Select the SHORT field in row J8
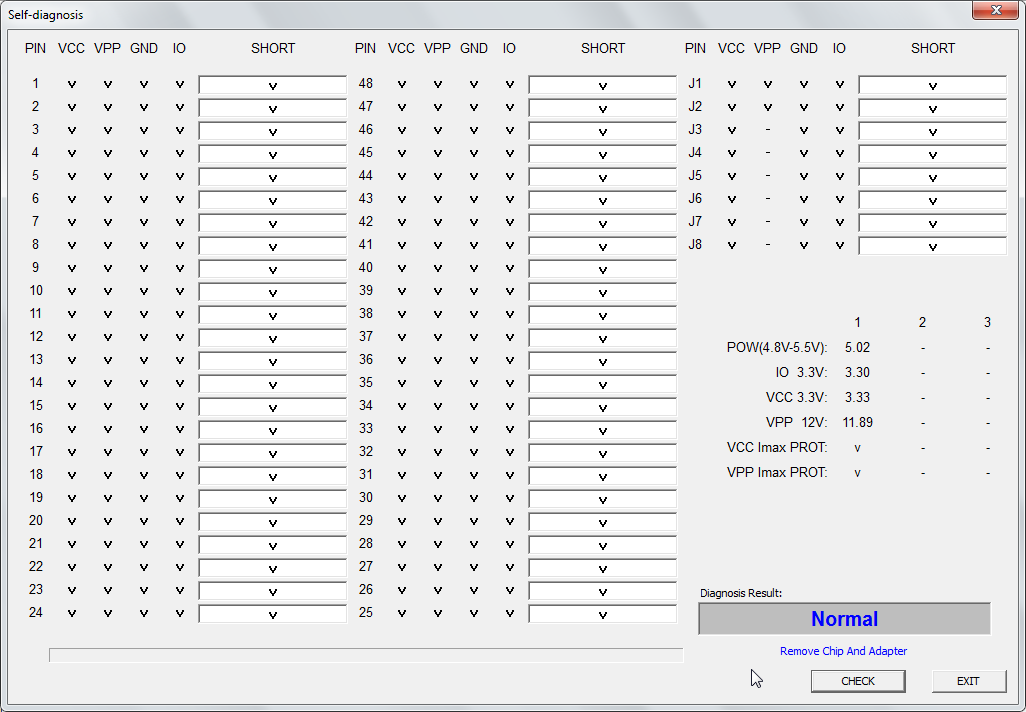This screenshot has height=712, width=1026. coord(932,246)
